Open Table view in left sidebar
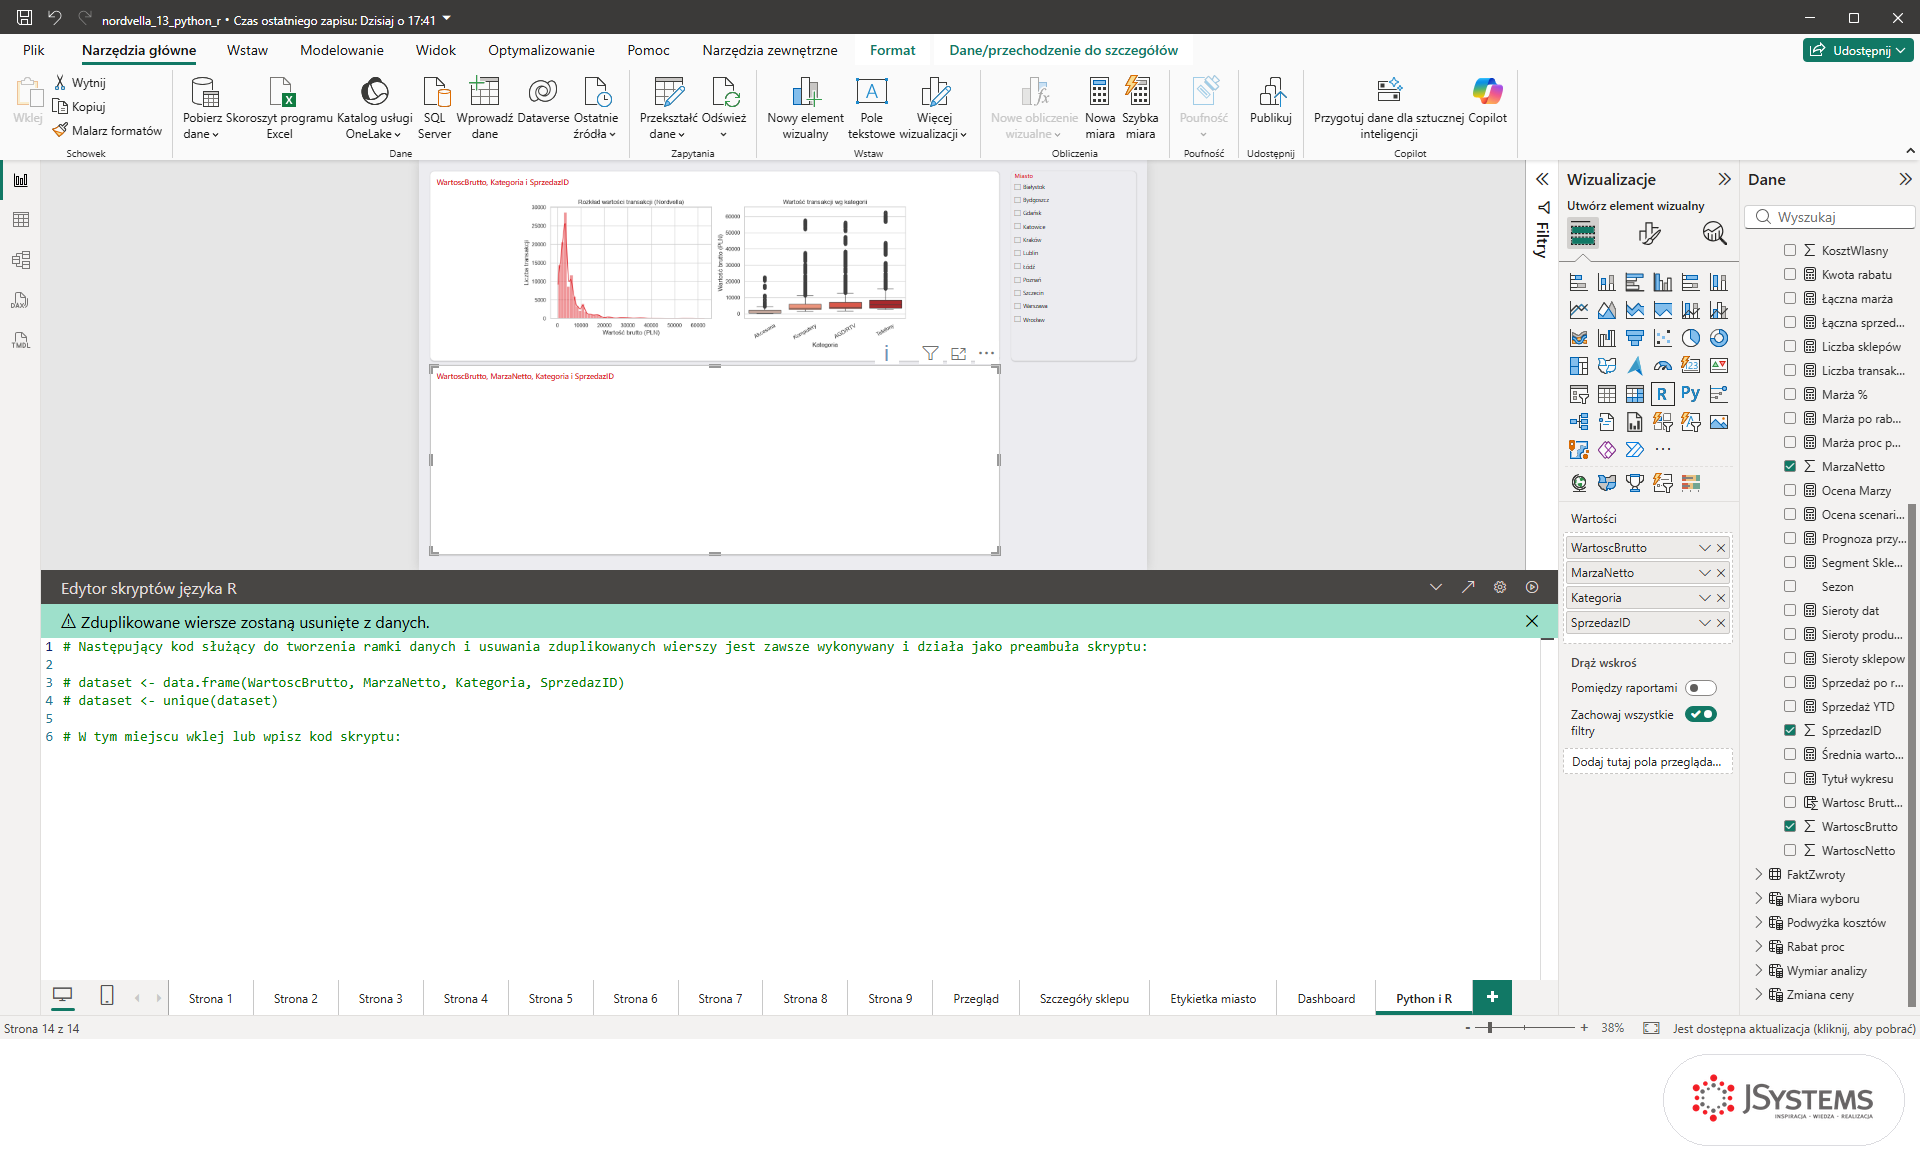Image resolution: width=1920 pixels, height=1161 pixels. pyautogui.click(x=21, y=220)
